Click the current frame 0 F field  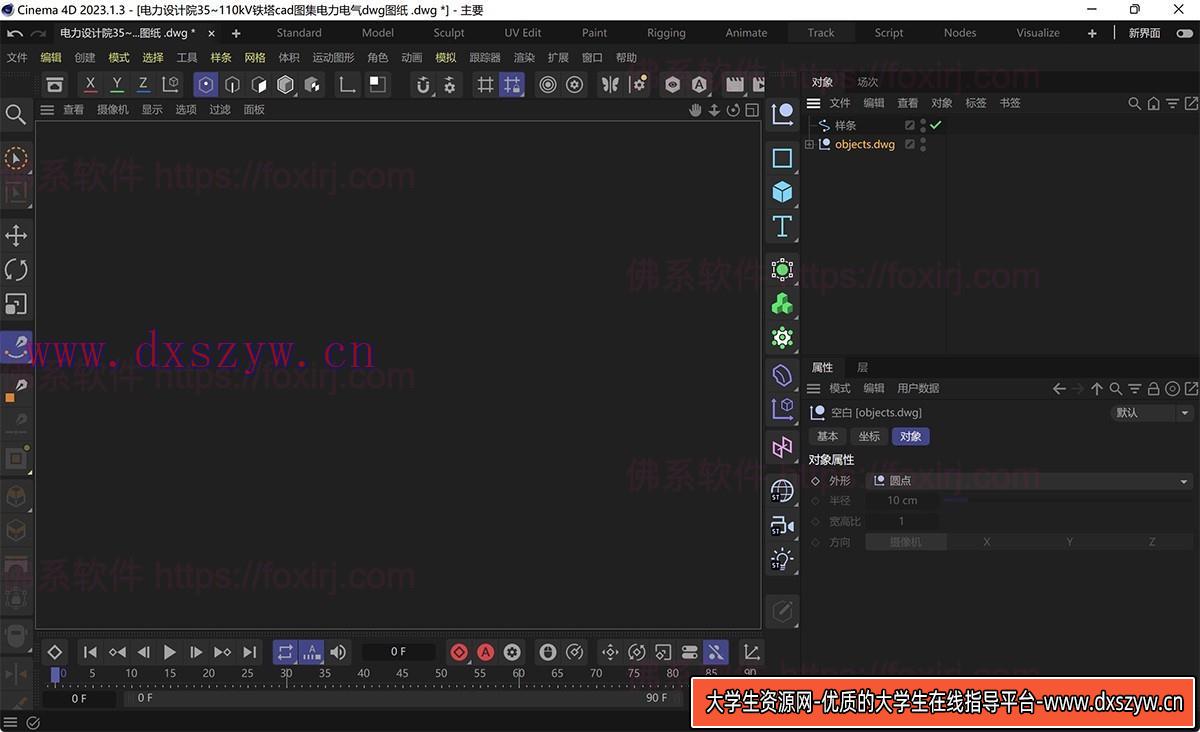click(x=398, y=652)
